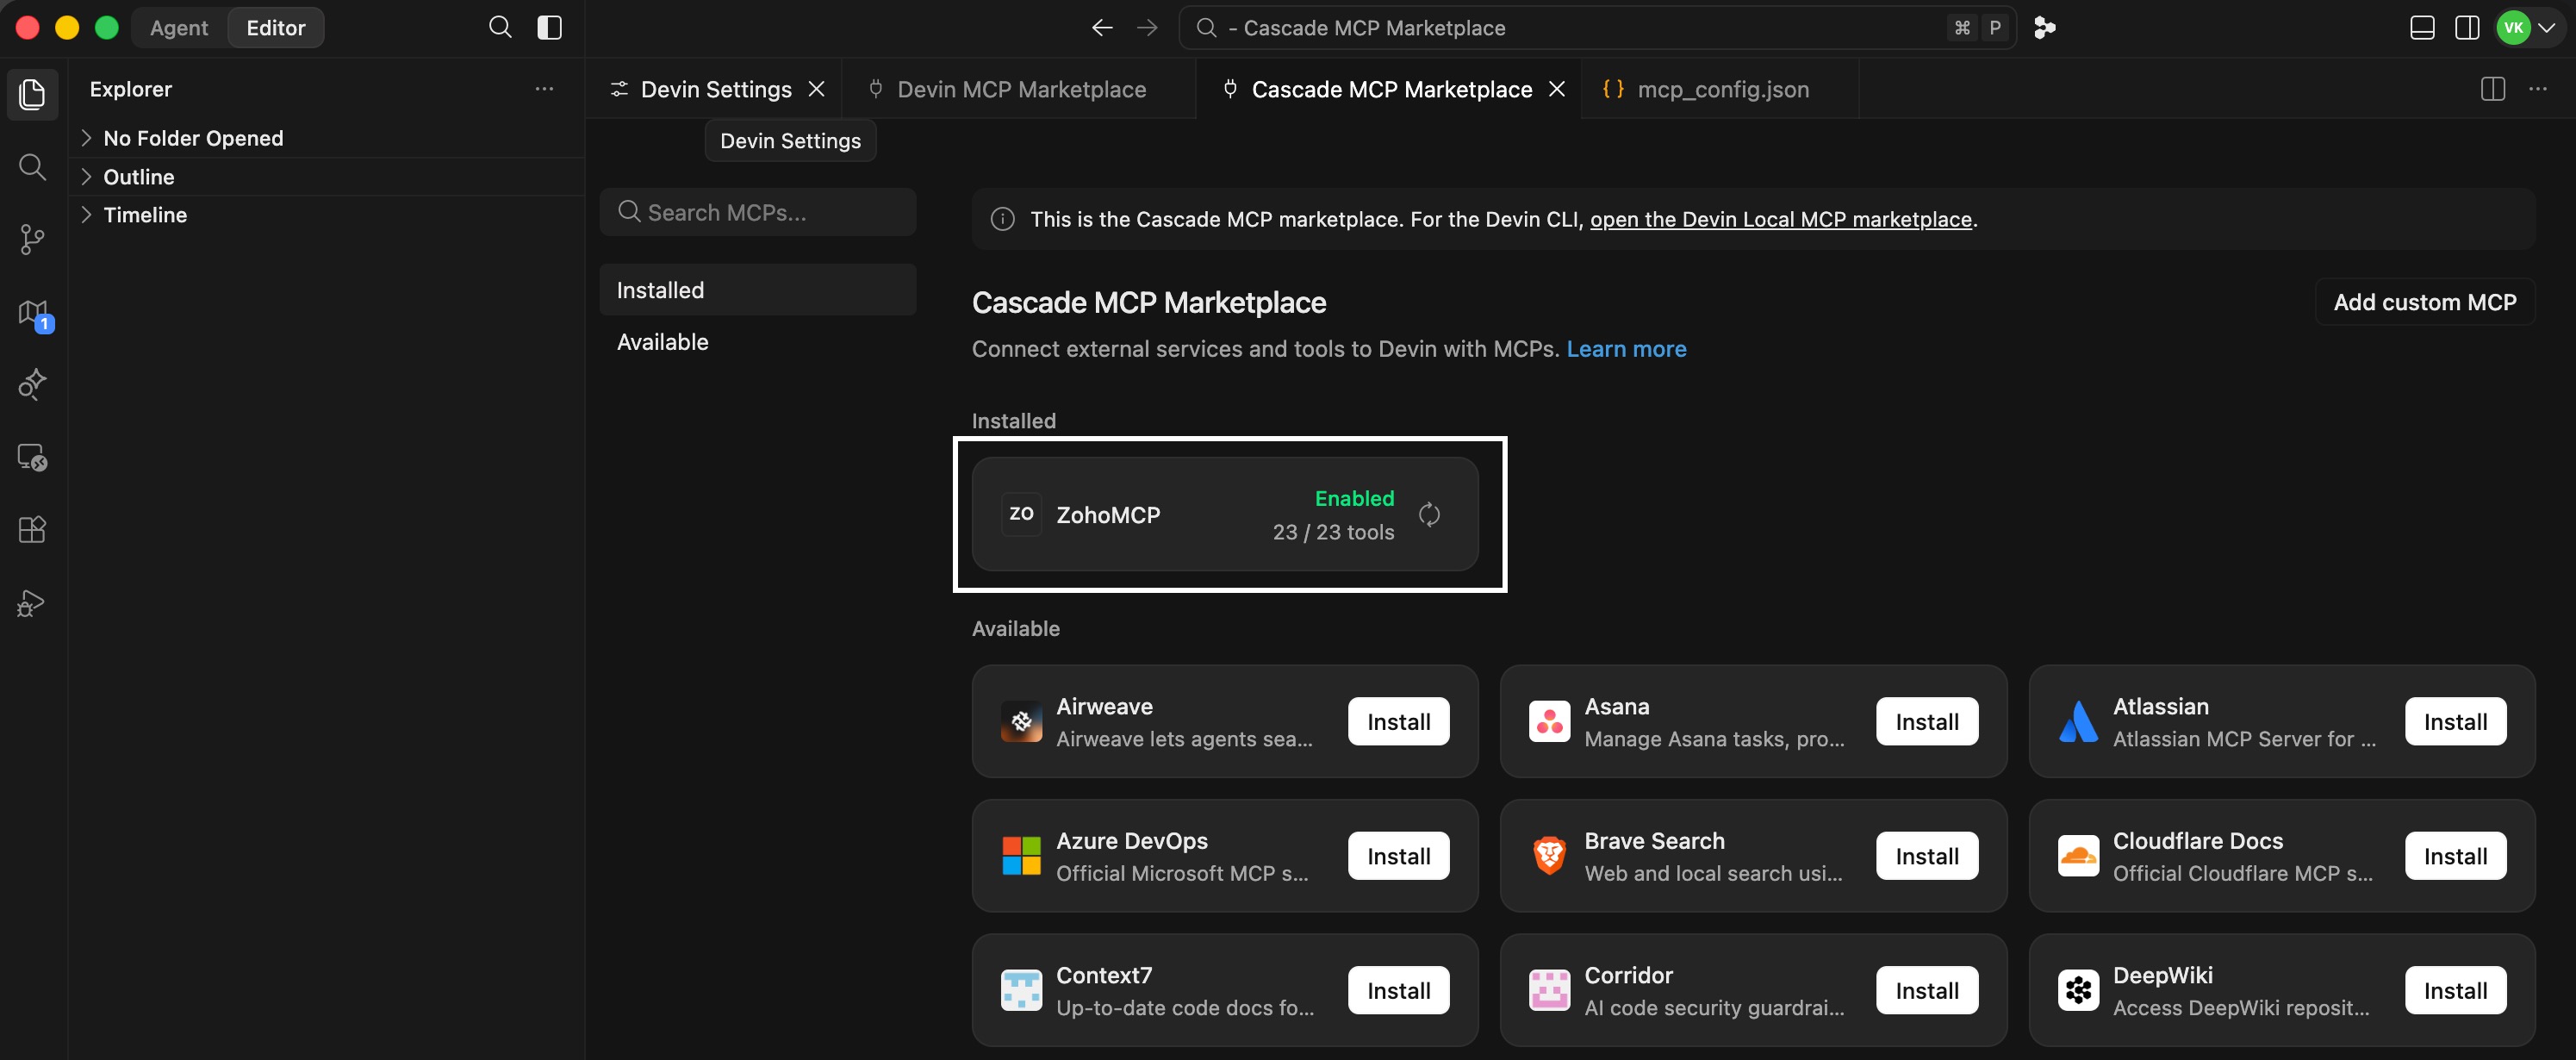Install the Brave Search MCP
Viewport: 2576px width, 1060px height.
(1927, 856)
